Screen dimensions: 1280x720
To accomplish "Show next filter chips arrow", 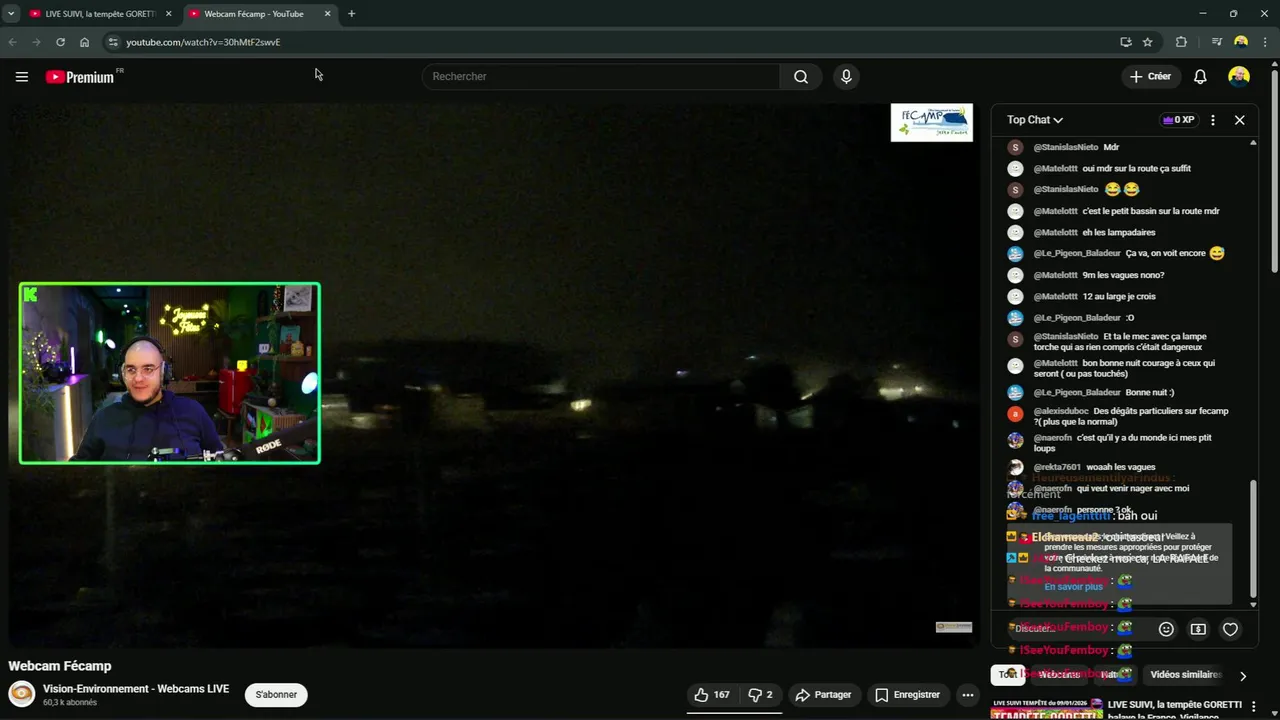I will (x=1243, y=676).
